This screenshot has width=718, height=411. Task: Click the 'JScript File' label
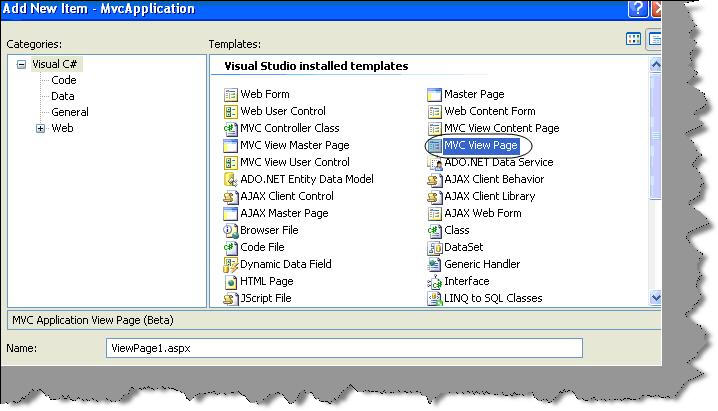click(x=266, y=298)
